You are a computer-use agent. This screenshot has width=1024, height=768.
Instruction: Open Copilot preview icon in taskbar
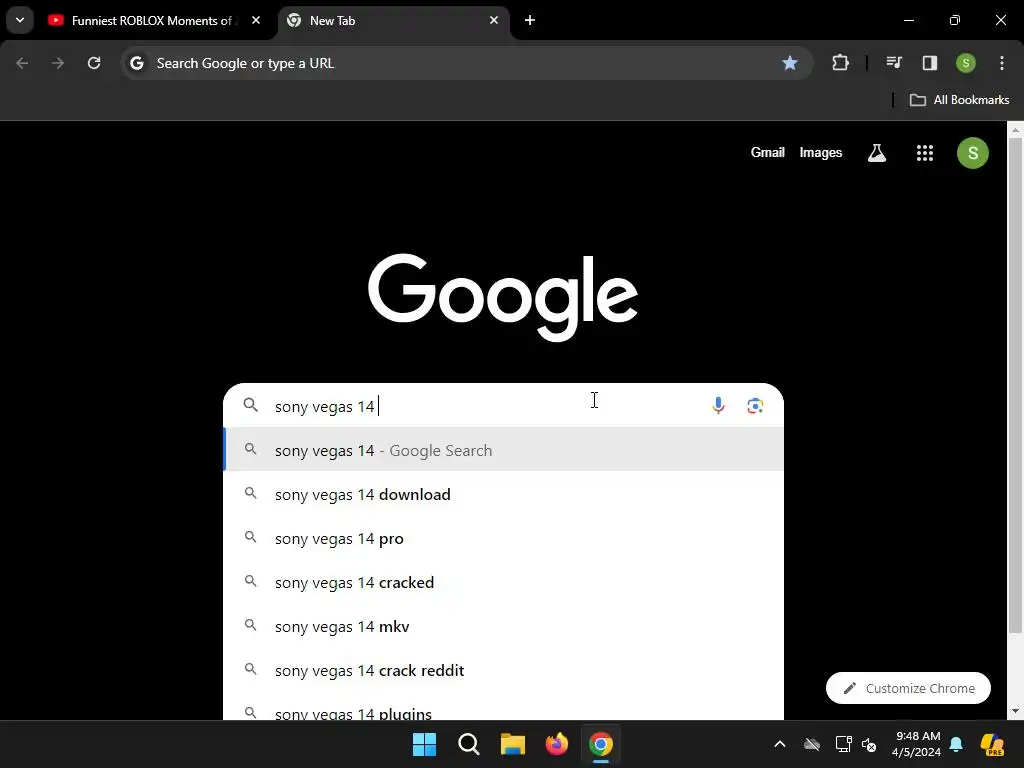pyautogui.click(x=992, y=744)
